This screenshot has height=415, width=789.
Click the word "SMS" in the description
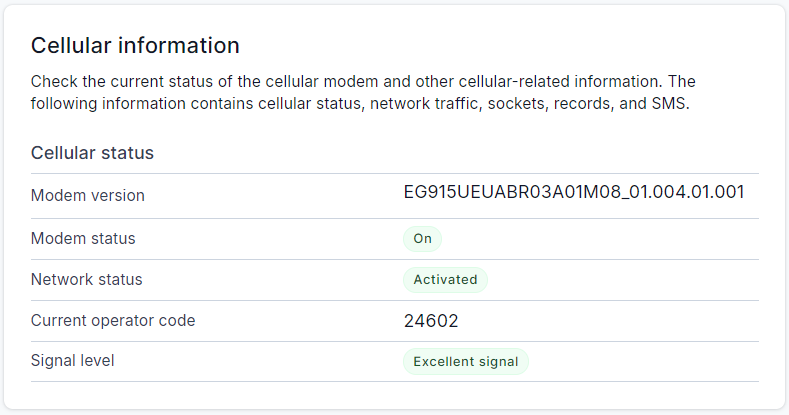coord(669,104)
